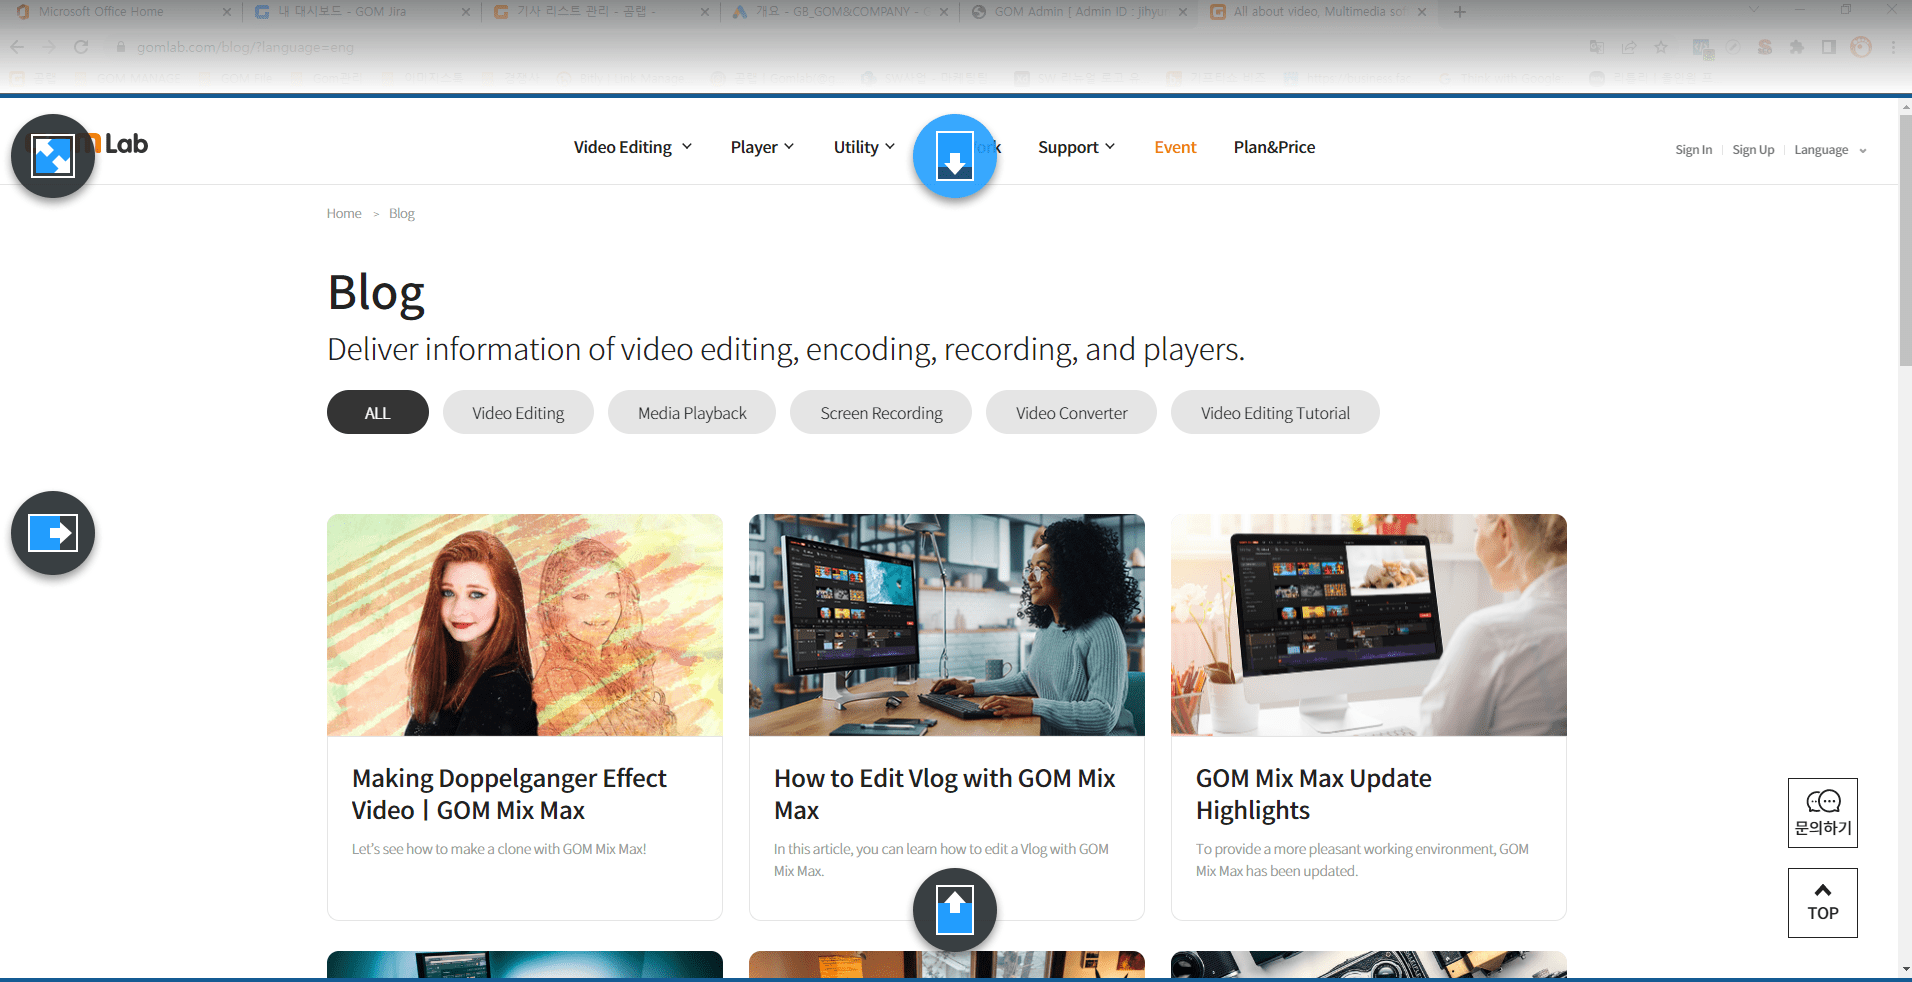Image resolution: width=1912 pixels, height=982 pixels.
Task: Filter blog posts by Video Editing
Action: (518, 412)
